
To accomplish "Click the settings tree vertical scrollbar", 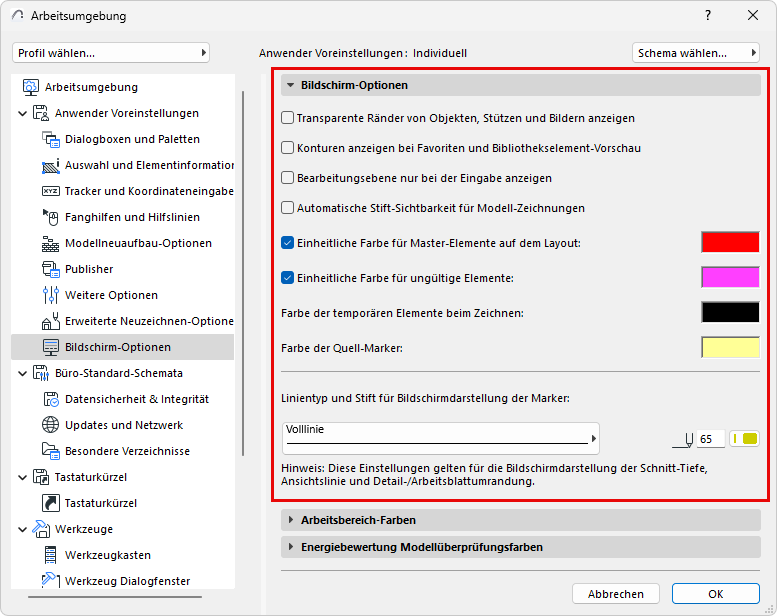I will click(243, 273).
